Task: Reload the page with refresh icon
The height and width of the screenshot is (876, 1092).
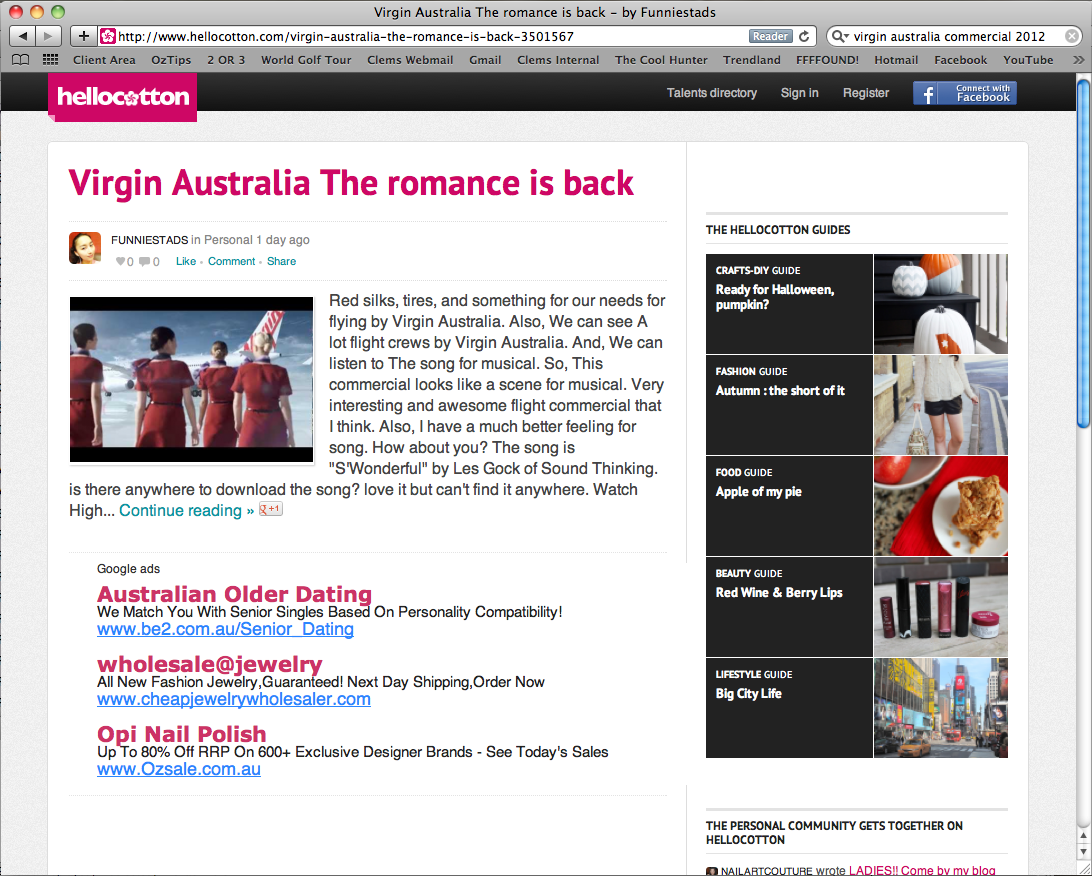Action: (x=804, y=36)
